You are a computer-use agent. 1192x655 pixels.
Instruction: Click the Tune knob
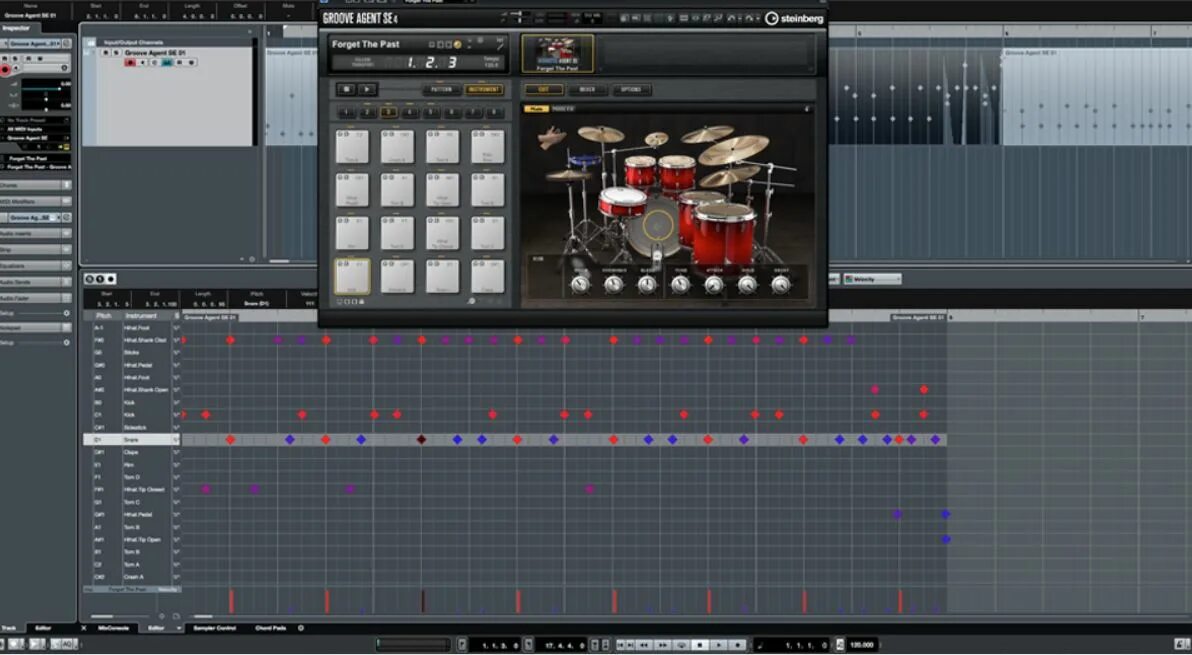pos(680,285)
